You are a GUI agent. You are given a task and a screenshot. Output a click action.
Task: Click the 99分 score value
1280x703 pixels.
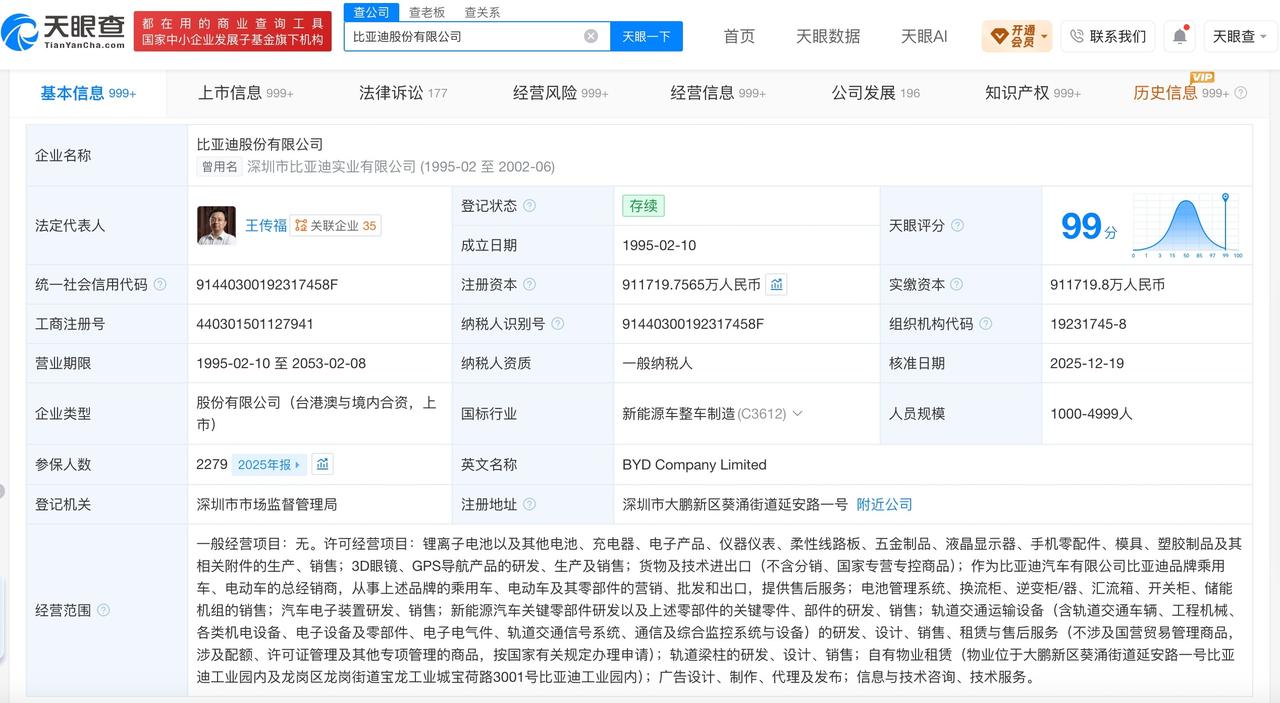(x=1089, y=227)
